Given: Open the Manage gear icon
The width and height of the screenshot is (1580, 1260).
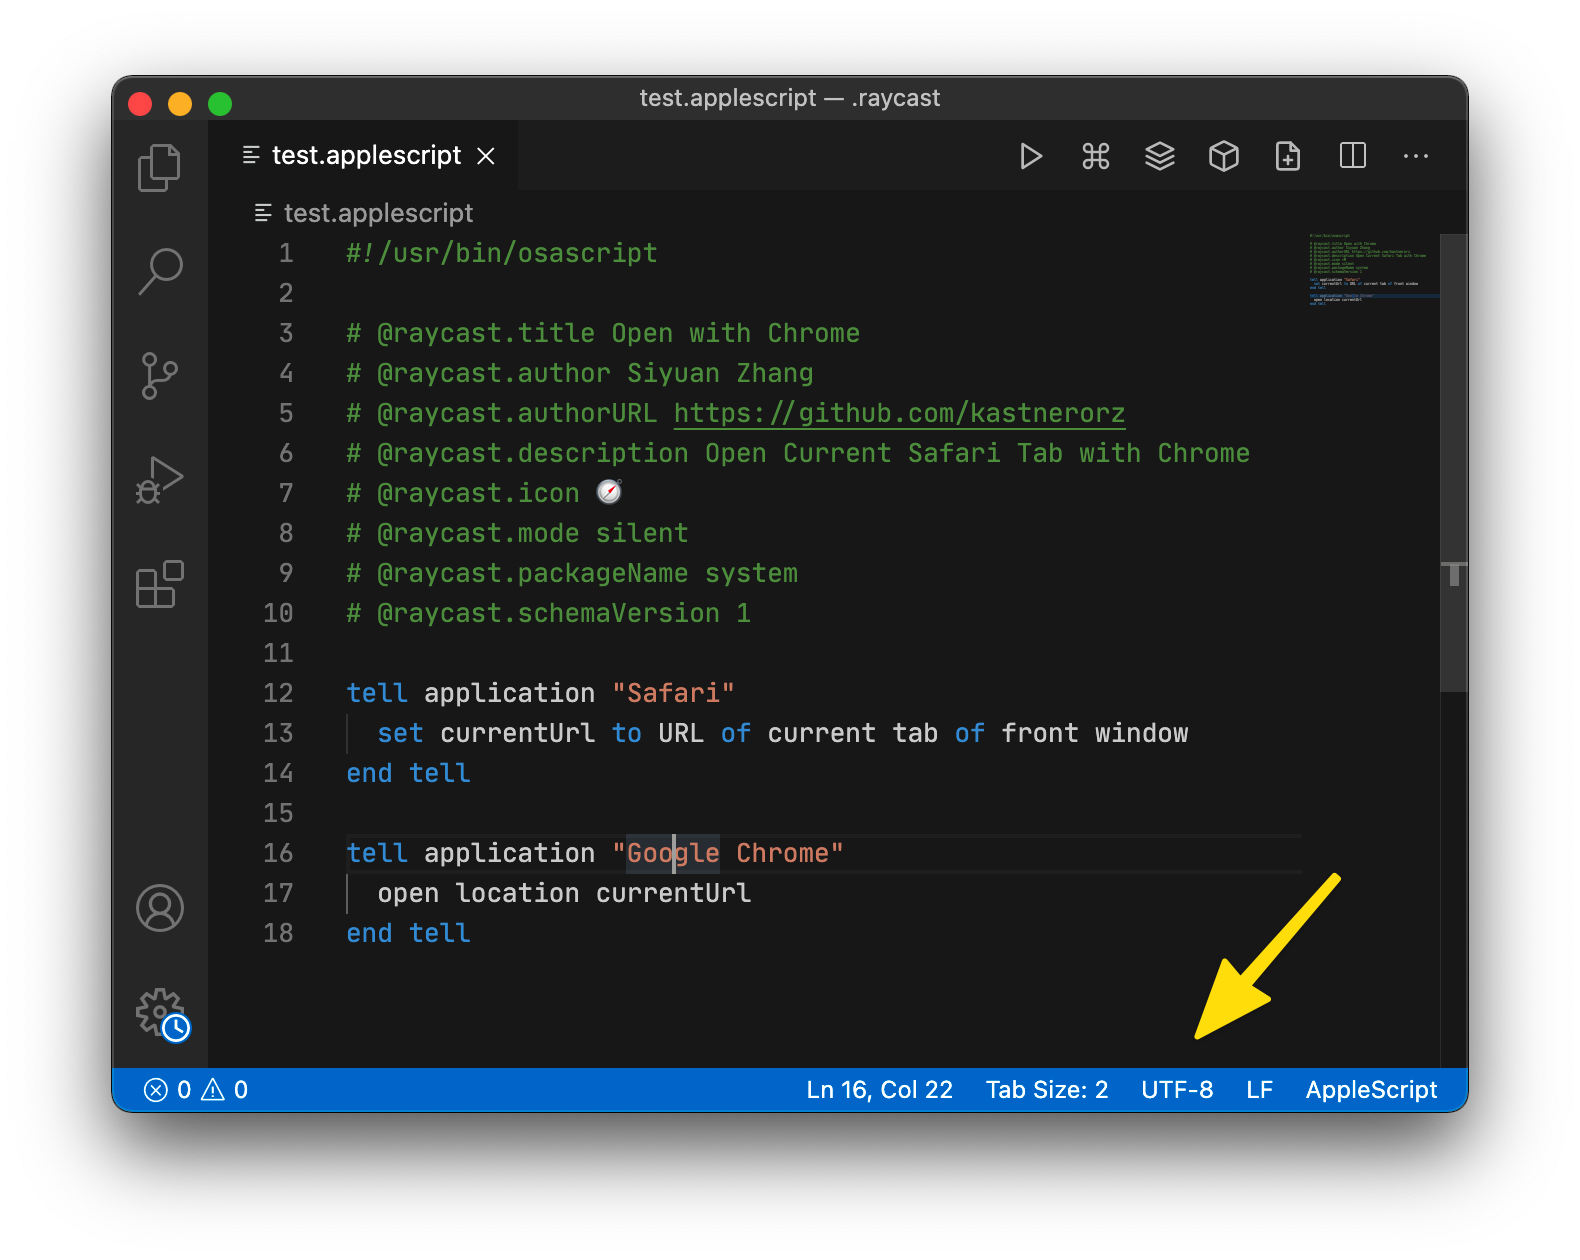Looking at the screenshot, I should coord(162,1014).
